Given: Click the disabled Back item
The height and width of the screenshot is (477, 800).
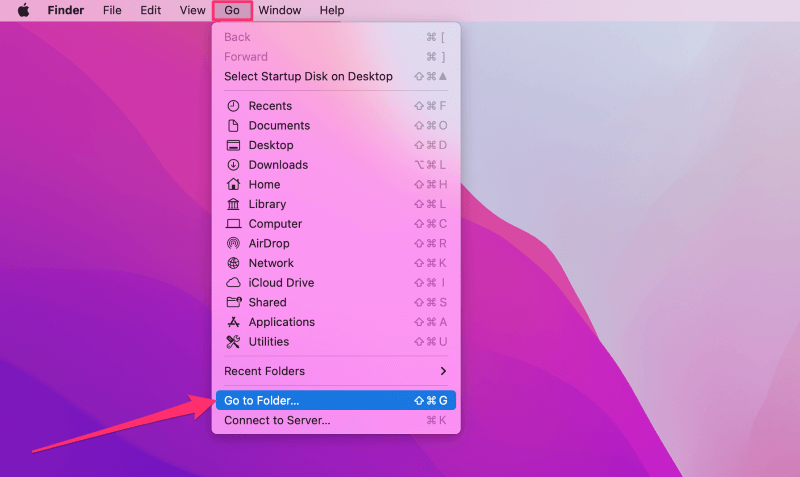Looking at the screenshot, I should coord(336,37).
